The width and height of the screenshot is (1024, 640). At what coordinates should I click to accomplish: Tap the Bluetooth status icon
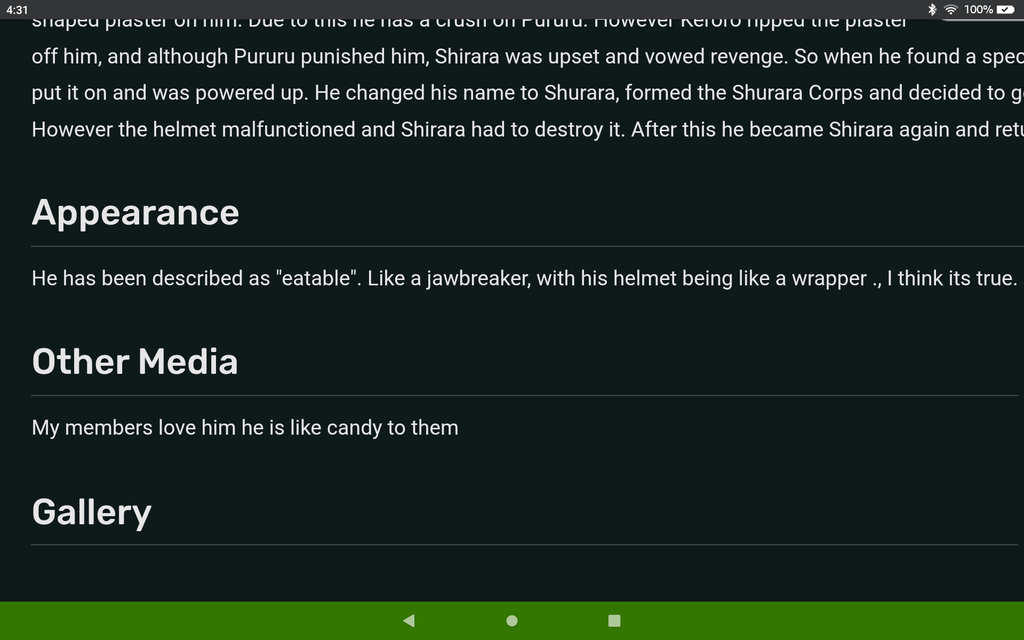[x=932, y=9]
